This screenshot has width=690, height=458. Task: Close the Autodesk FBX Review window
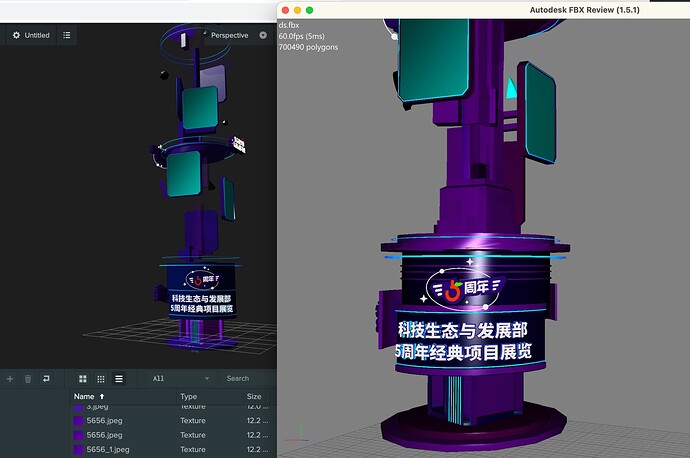285,10
